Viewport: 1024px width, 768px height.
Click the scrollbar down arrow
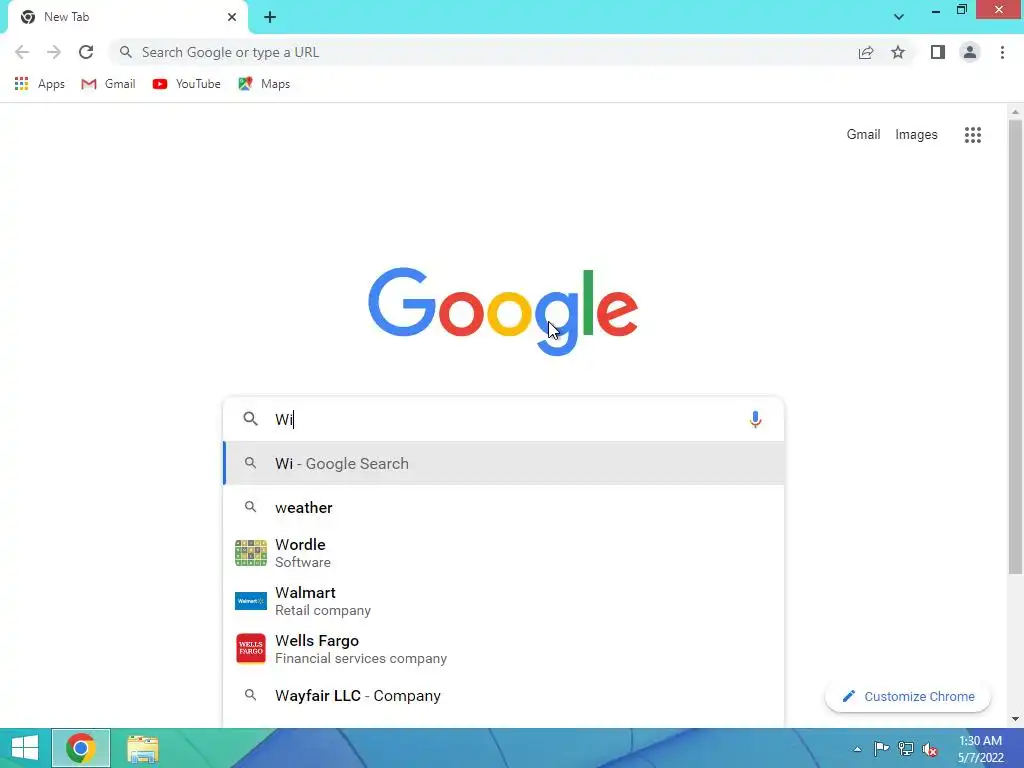point(1015,719)
